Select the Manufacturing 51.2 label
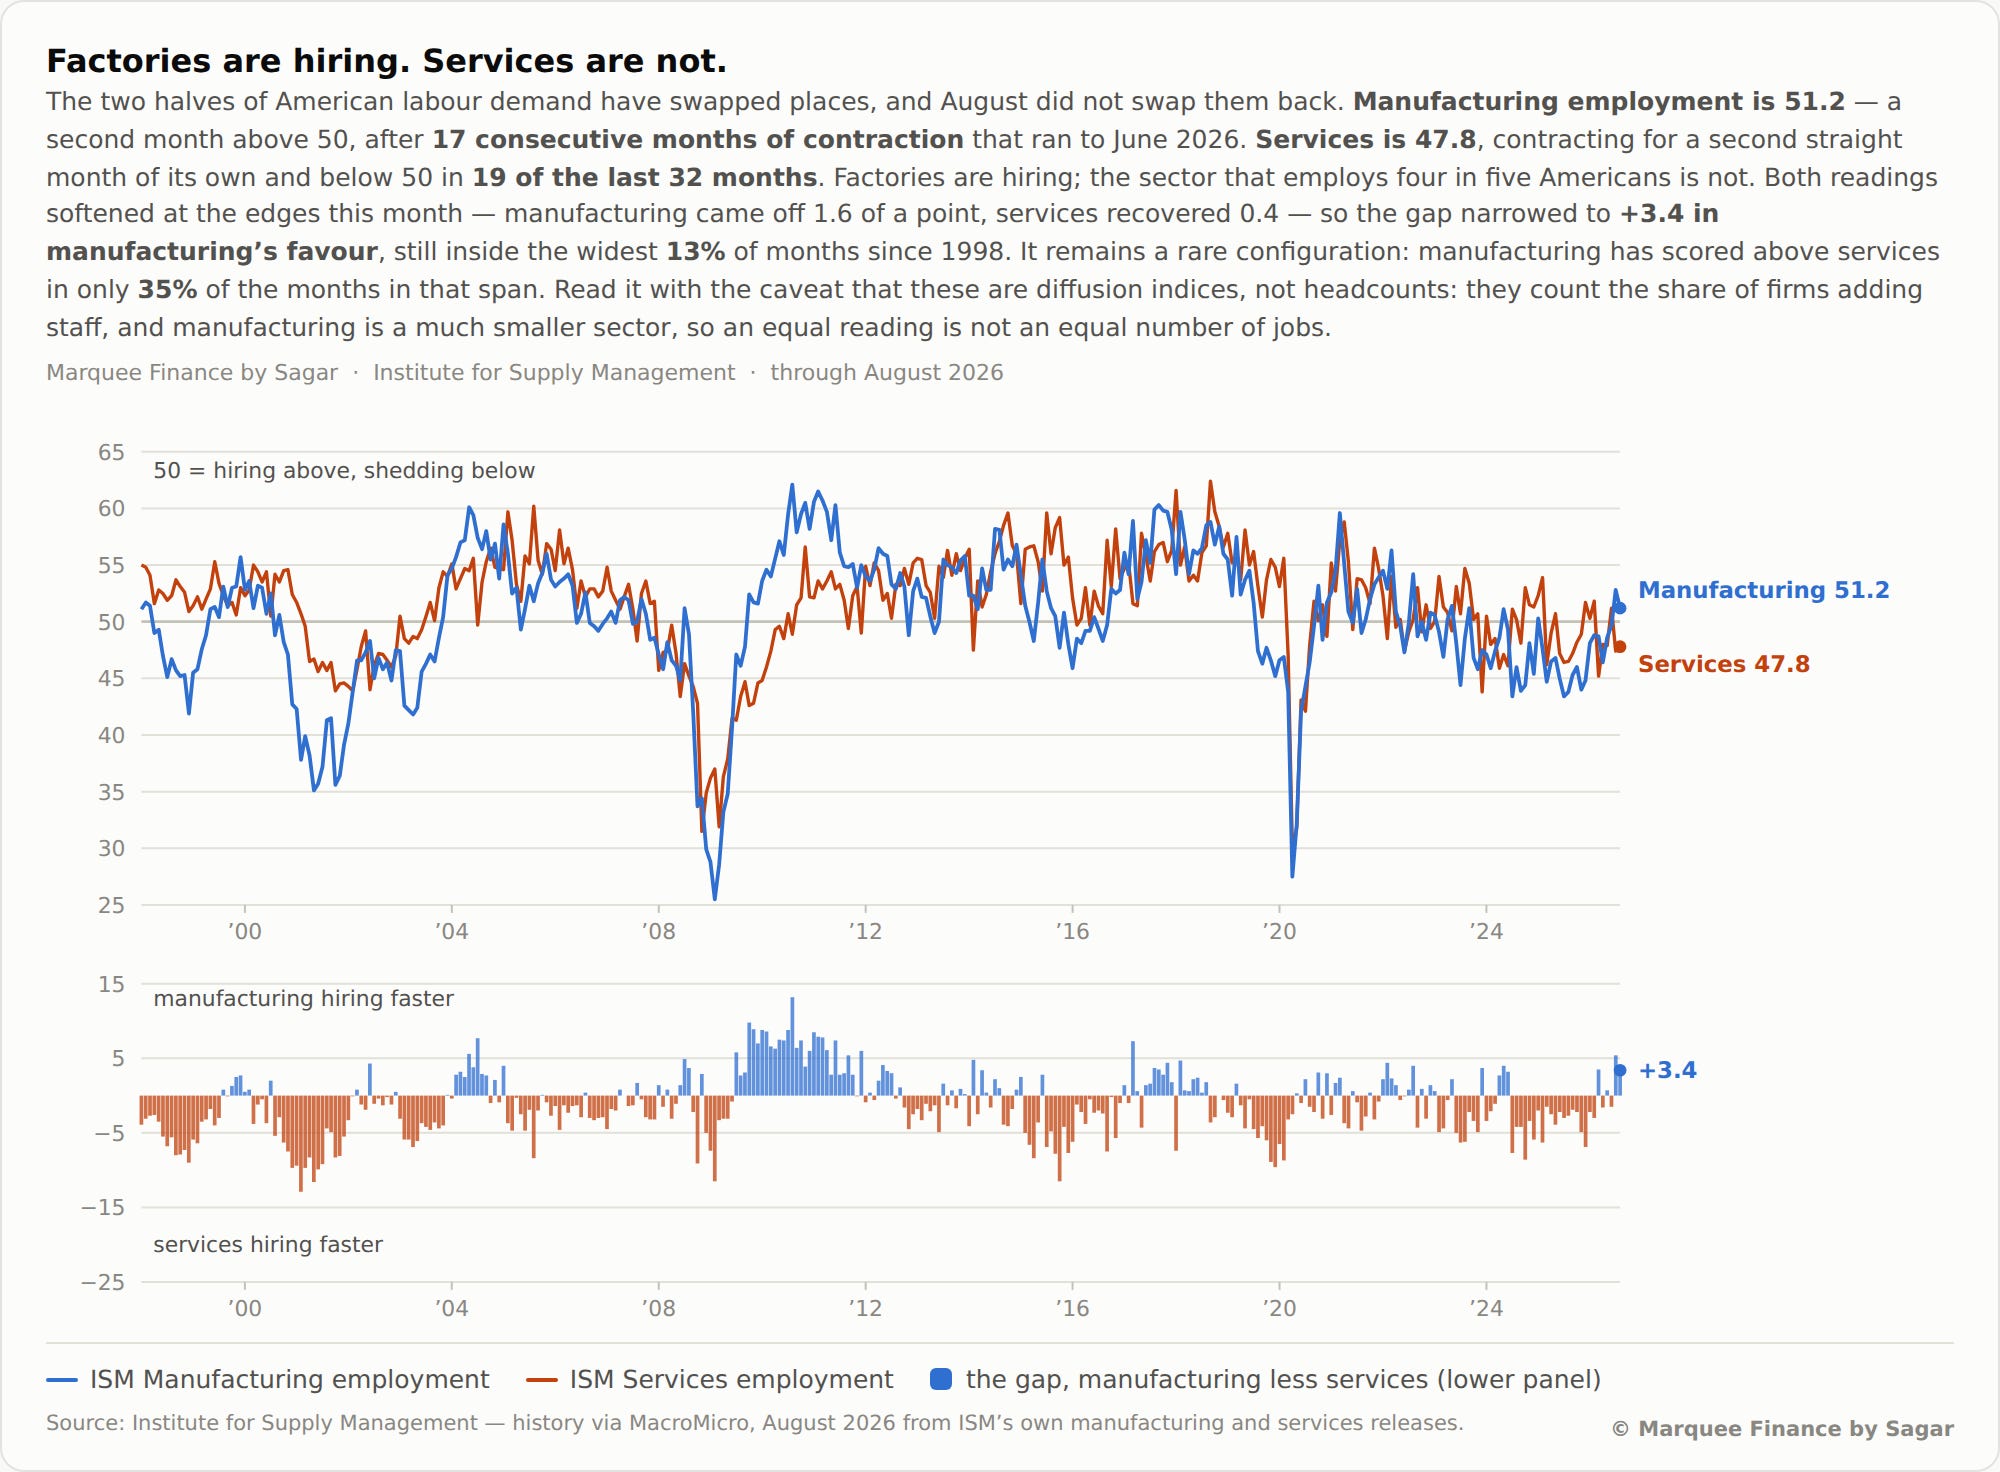Screen dimensions: 2000x1472 (1763, 590)
